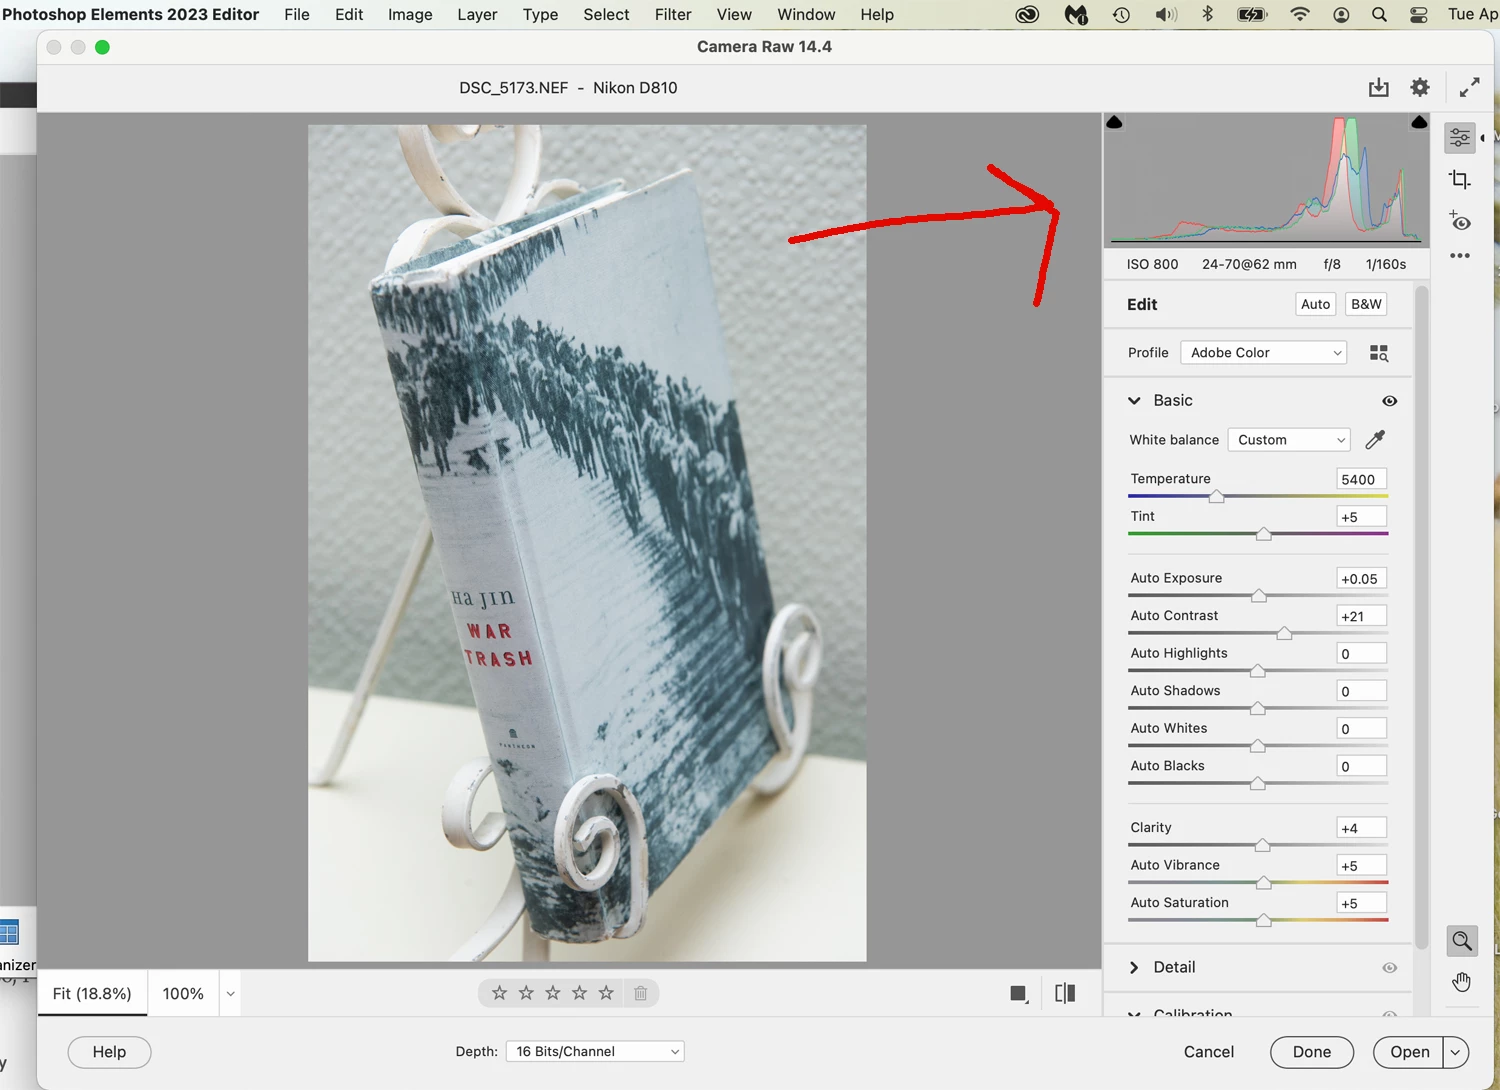Click the Done button
This screenshot has width=1500, height=1090.
(1312, 1052)
